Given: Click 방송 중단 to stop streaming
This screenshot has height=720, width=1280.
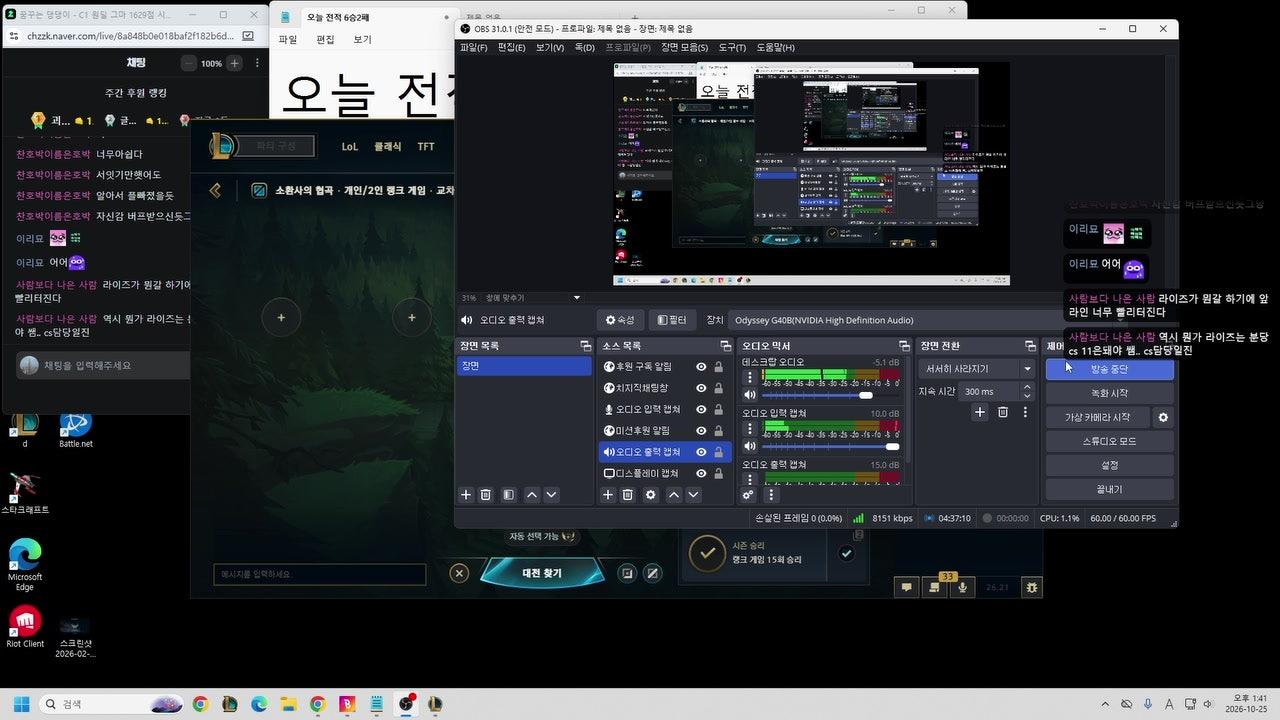Looking at the screenshot, I should (x=1109, y=369).
